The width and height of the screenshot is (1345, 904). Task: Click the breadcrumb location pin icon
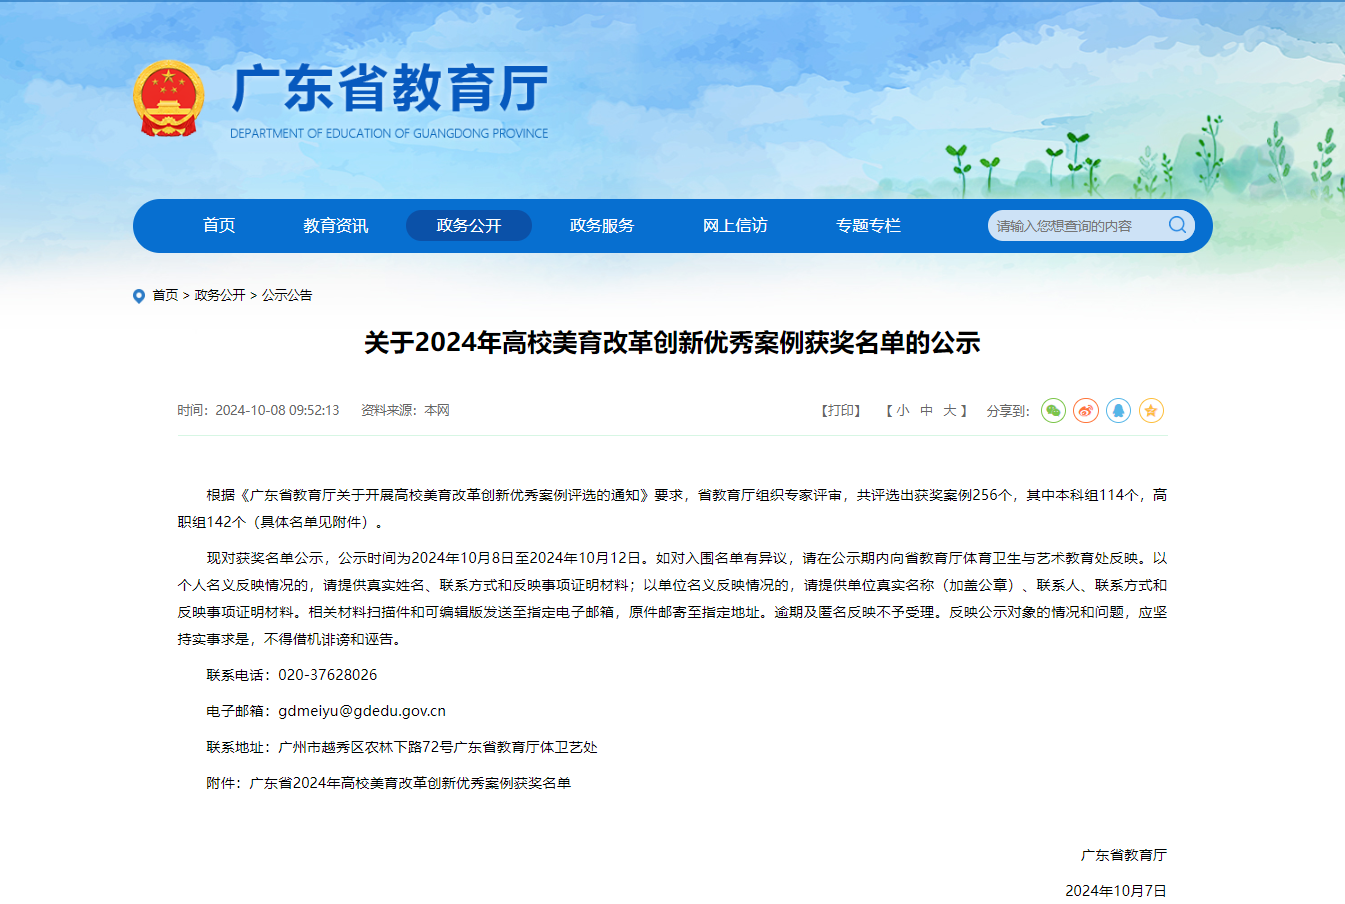pos(139,296)
